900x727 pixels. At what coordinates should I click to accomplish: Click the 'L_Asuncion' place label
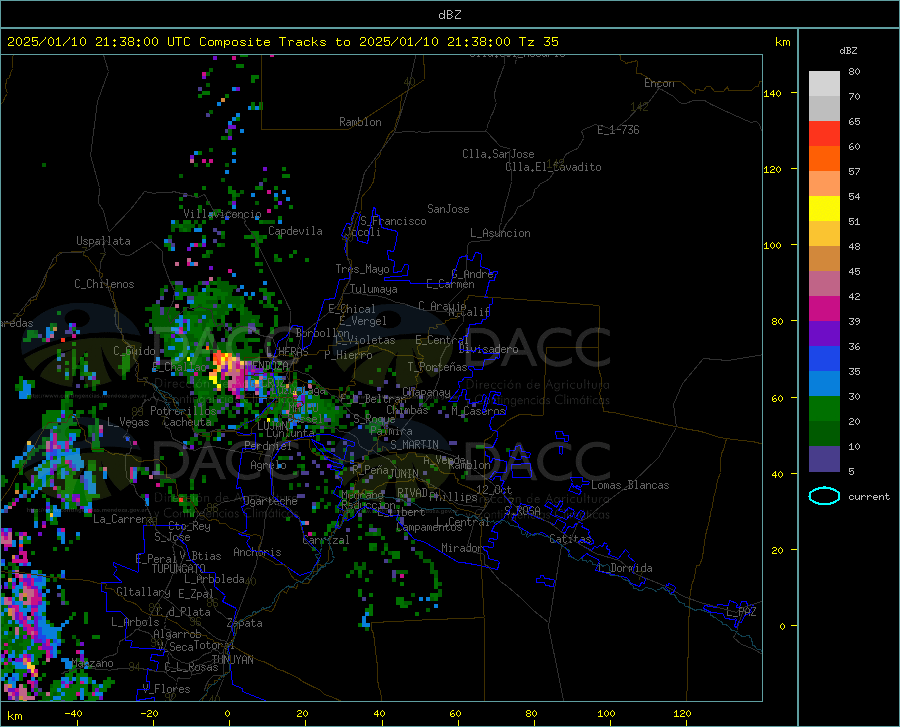500,233
